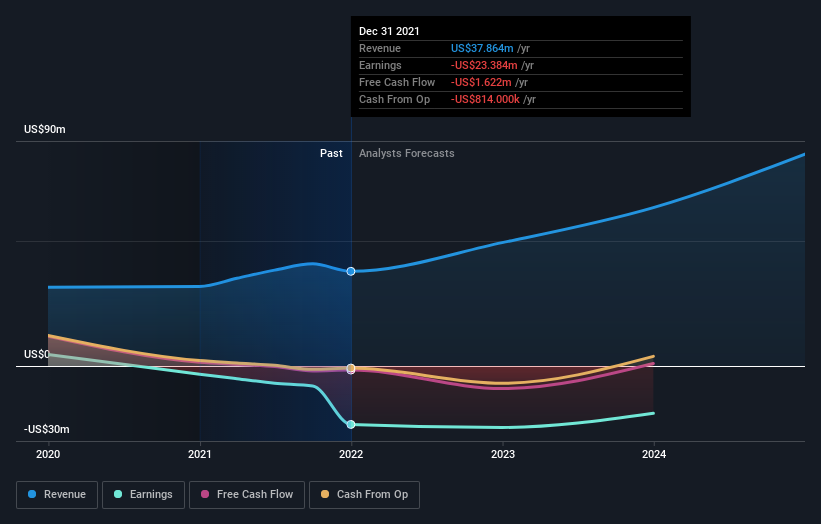Click the US$0 y-axis label
The width and height of the screenshot is (821, 524).
point(37,354)
